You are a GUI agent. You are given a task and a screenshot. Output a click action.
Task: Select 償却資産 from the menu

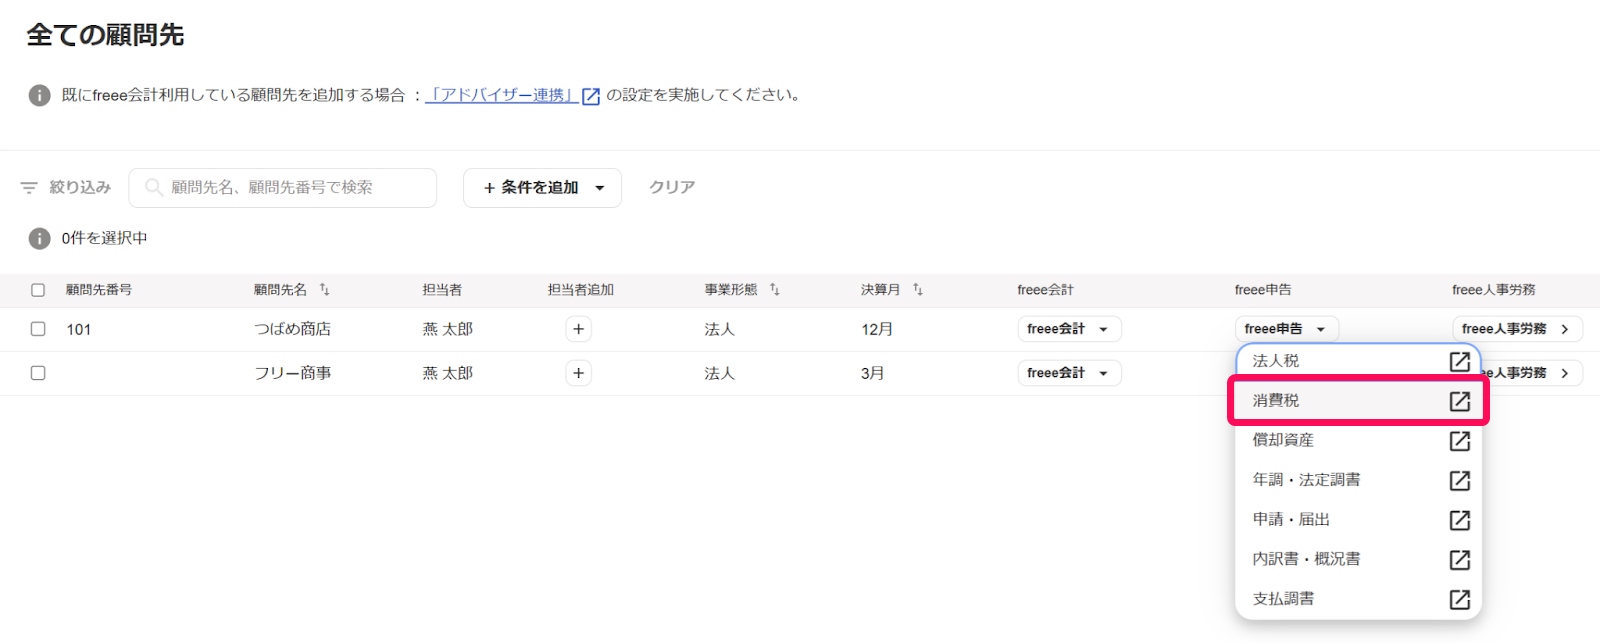click(1358, 441)
